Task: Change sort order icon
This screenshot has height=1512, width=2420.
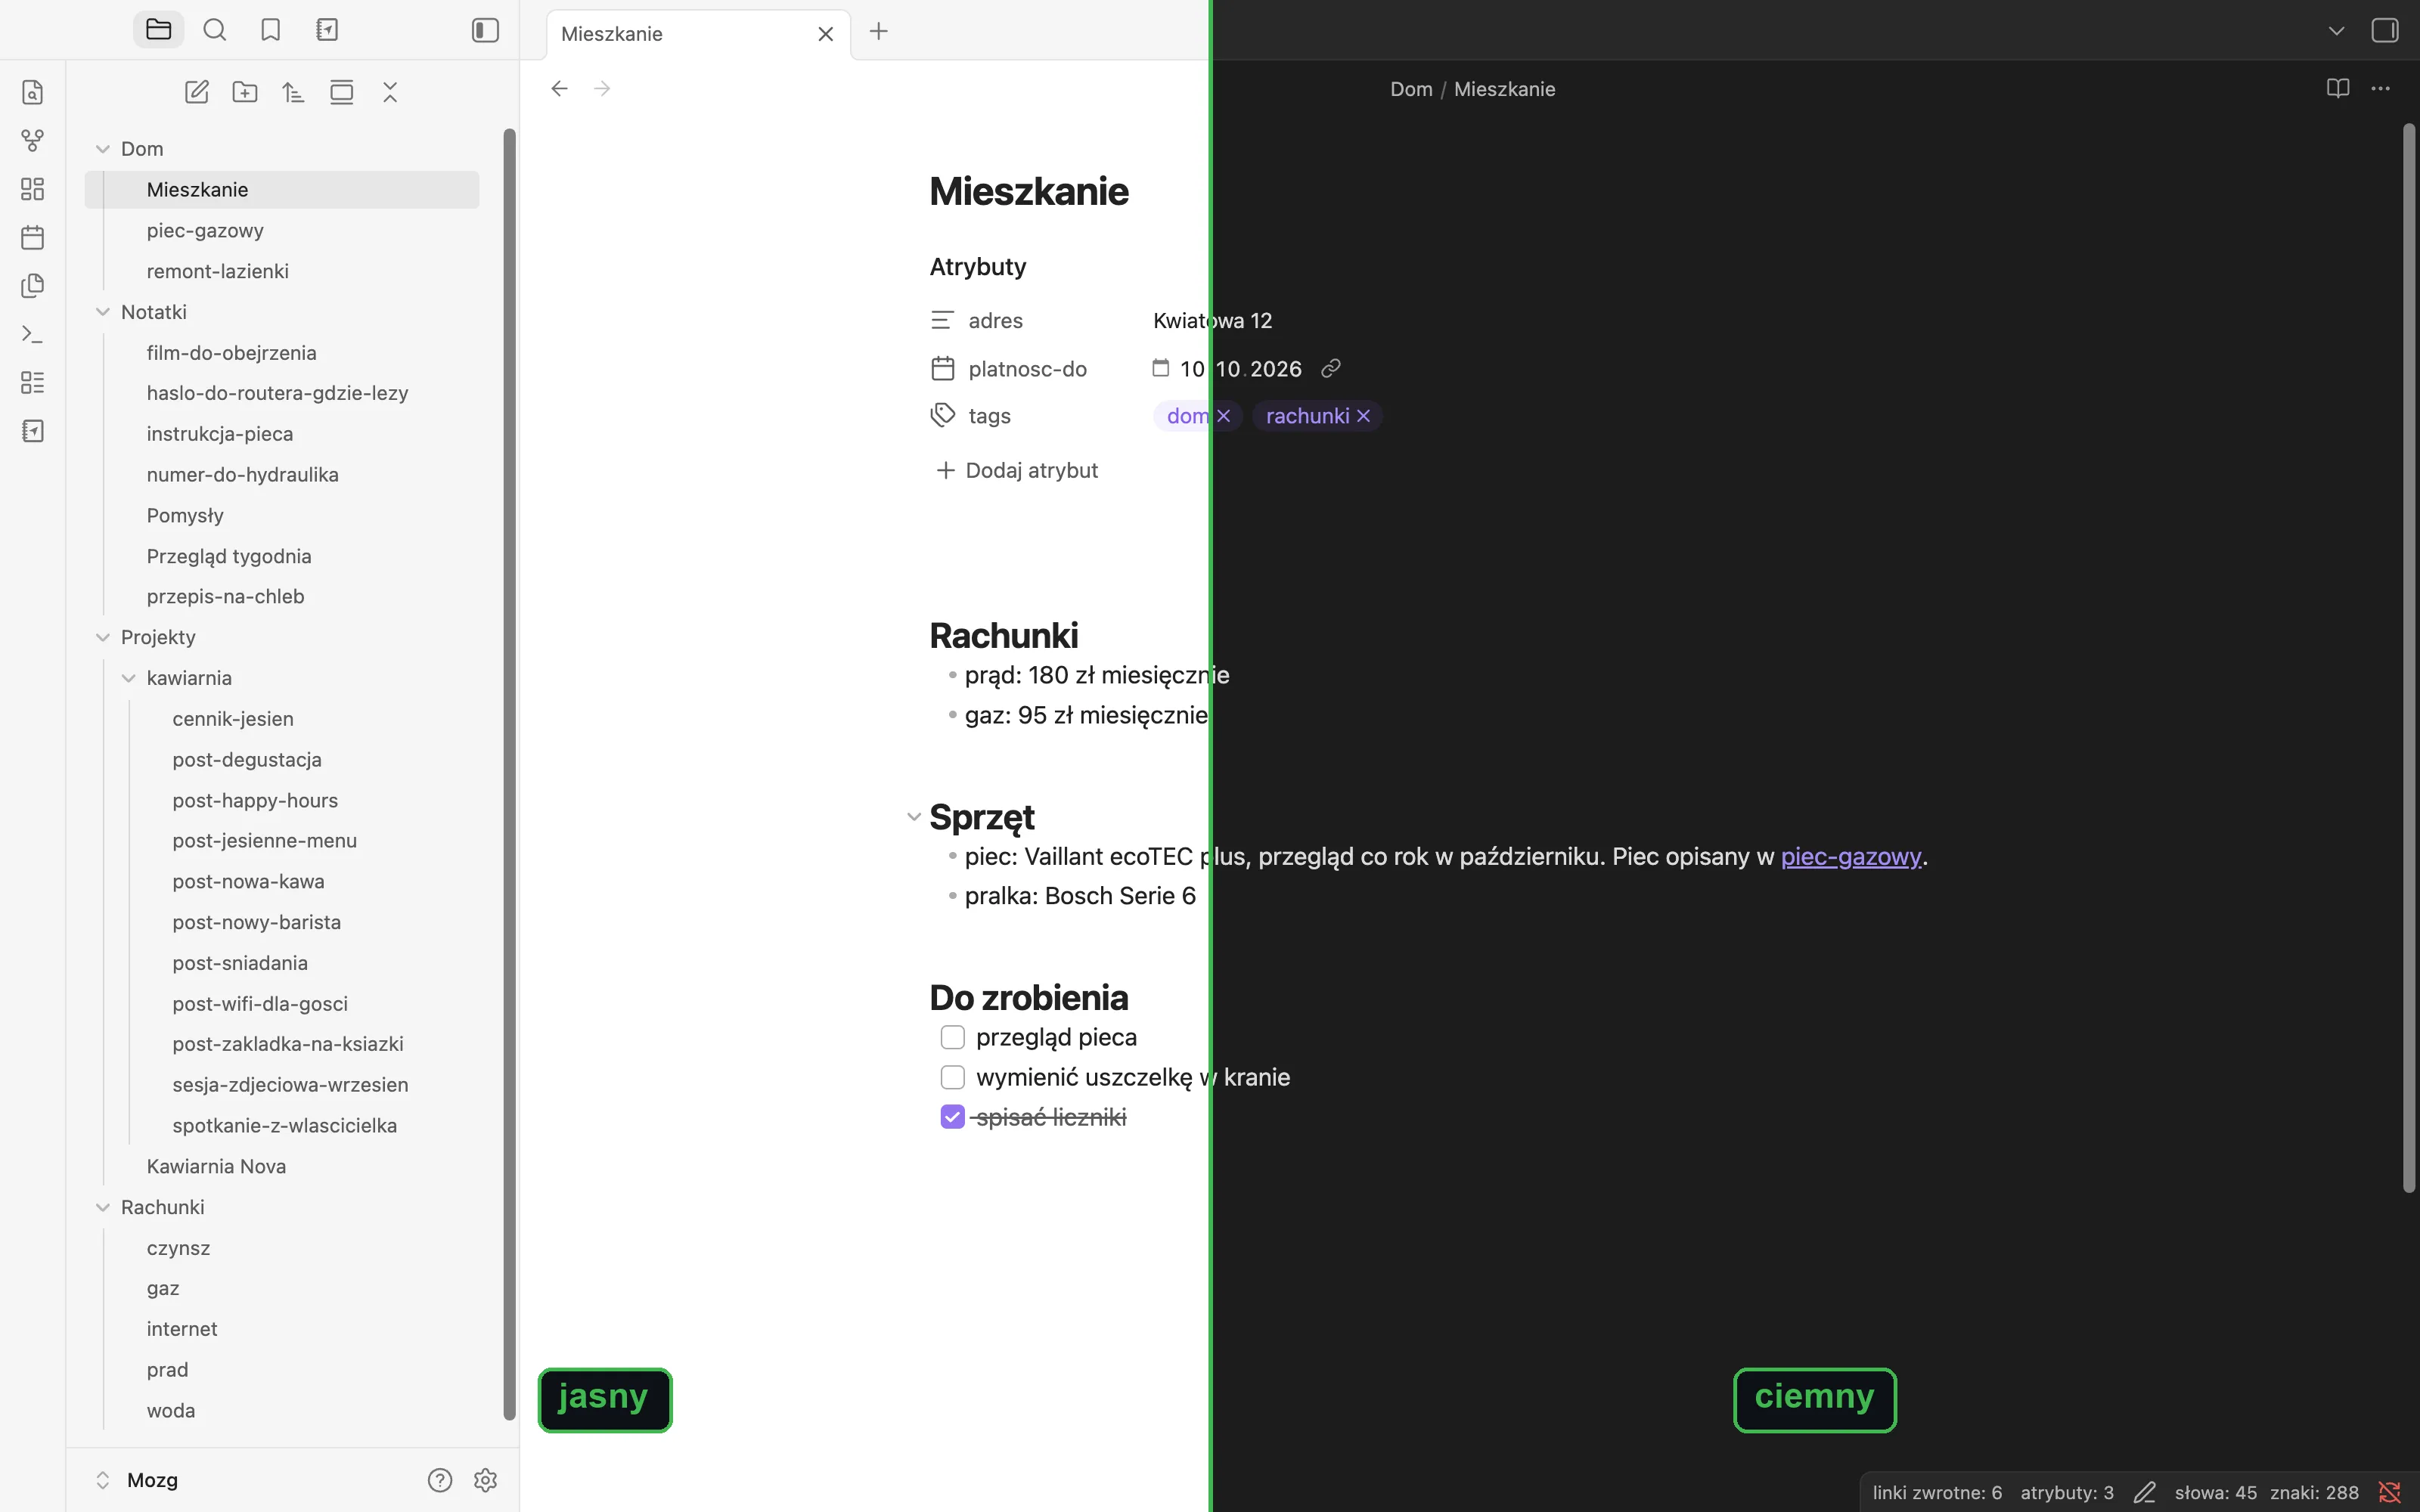Action: coord(293,92)
